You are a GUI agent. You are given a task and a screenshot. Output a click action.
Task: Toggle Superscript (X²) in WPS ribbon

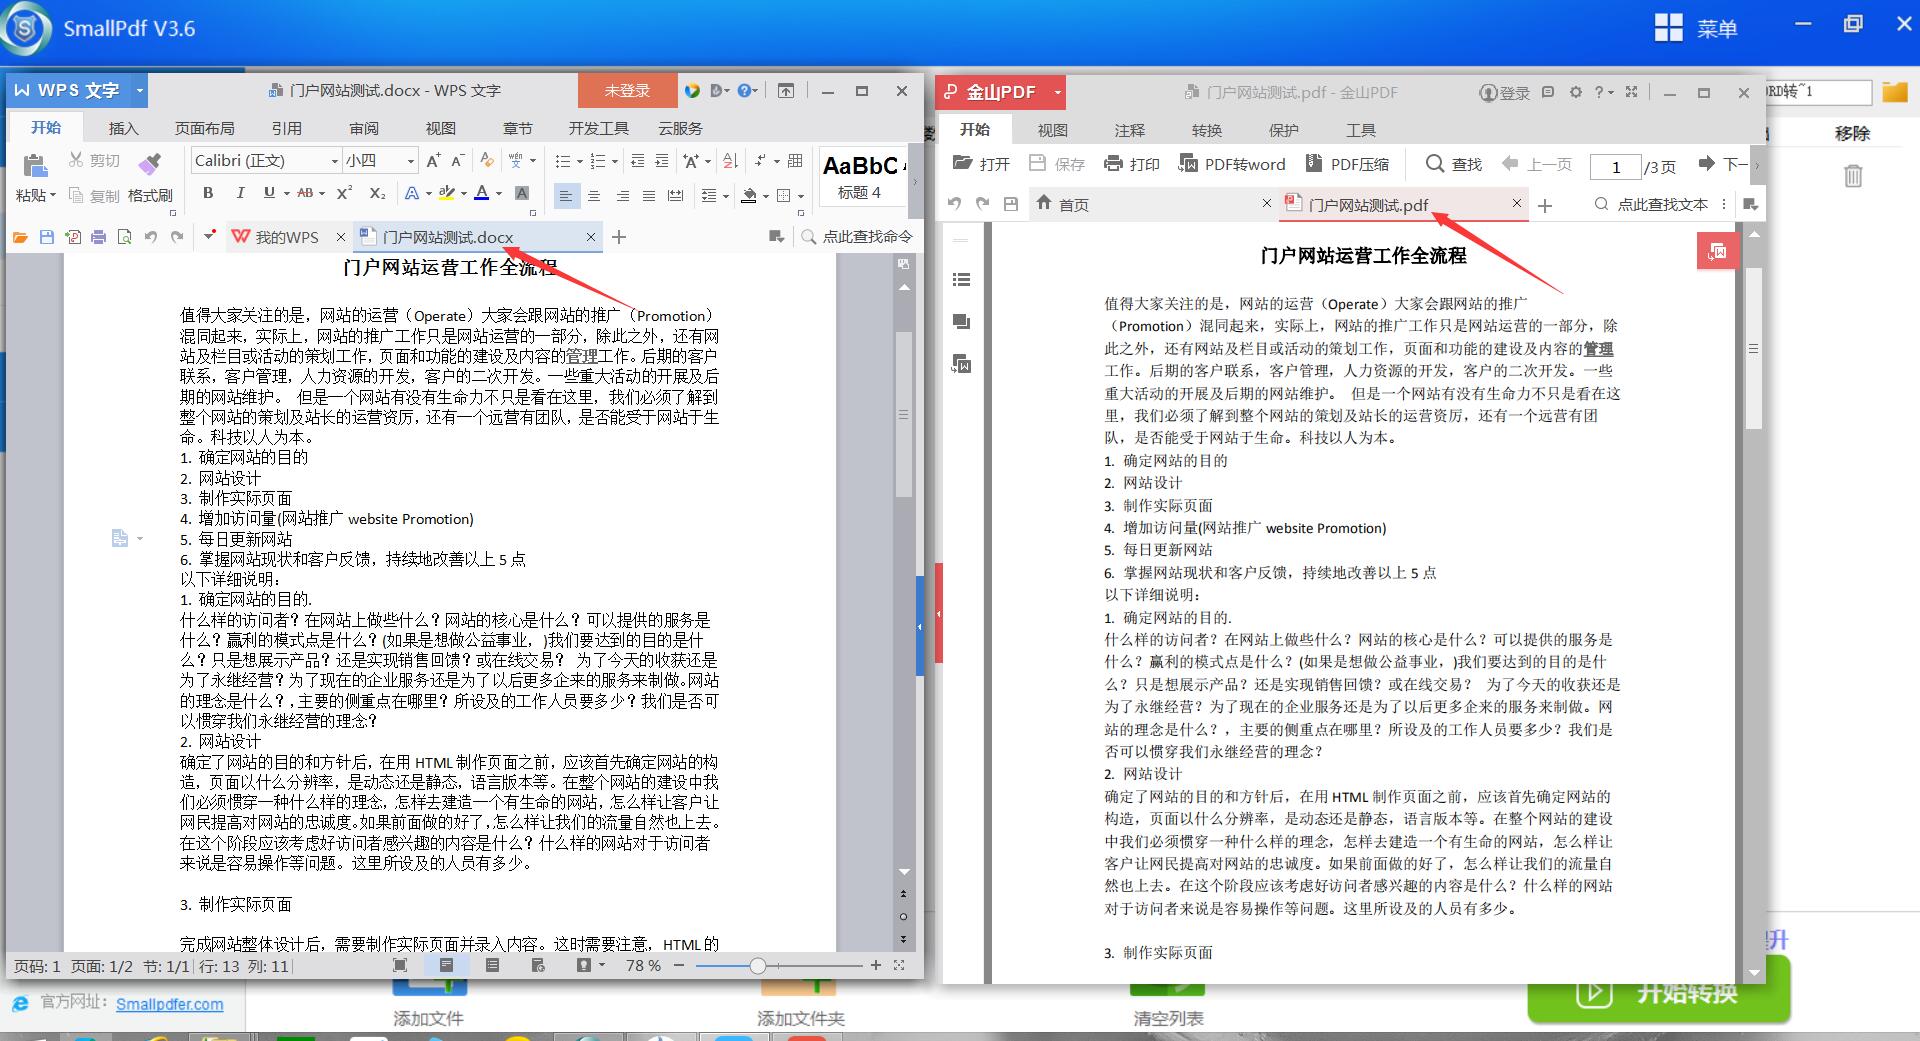[344, 193]
